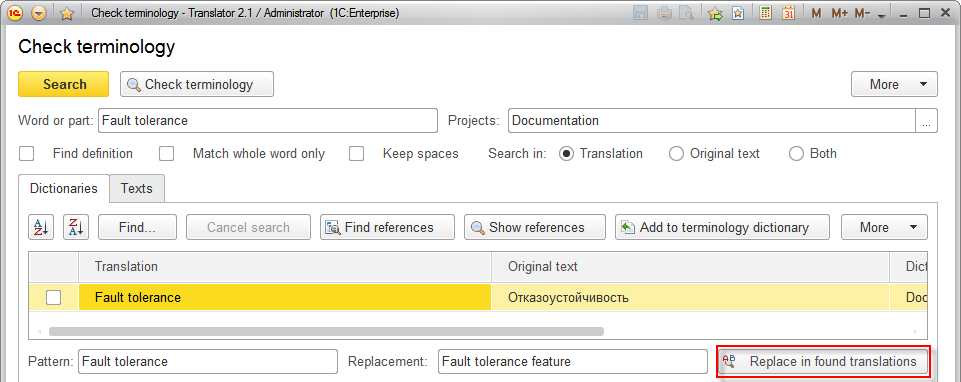Open the top More dropdown
The width and height of the screenshot is (961, 382).
[894, 84]
